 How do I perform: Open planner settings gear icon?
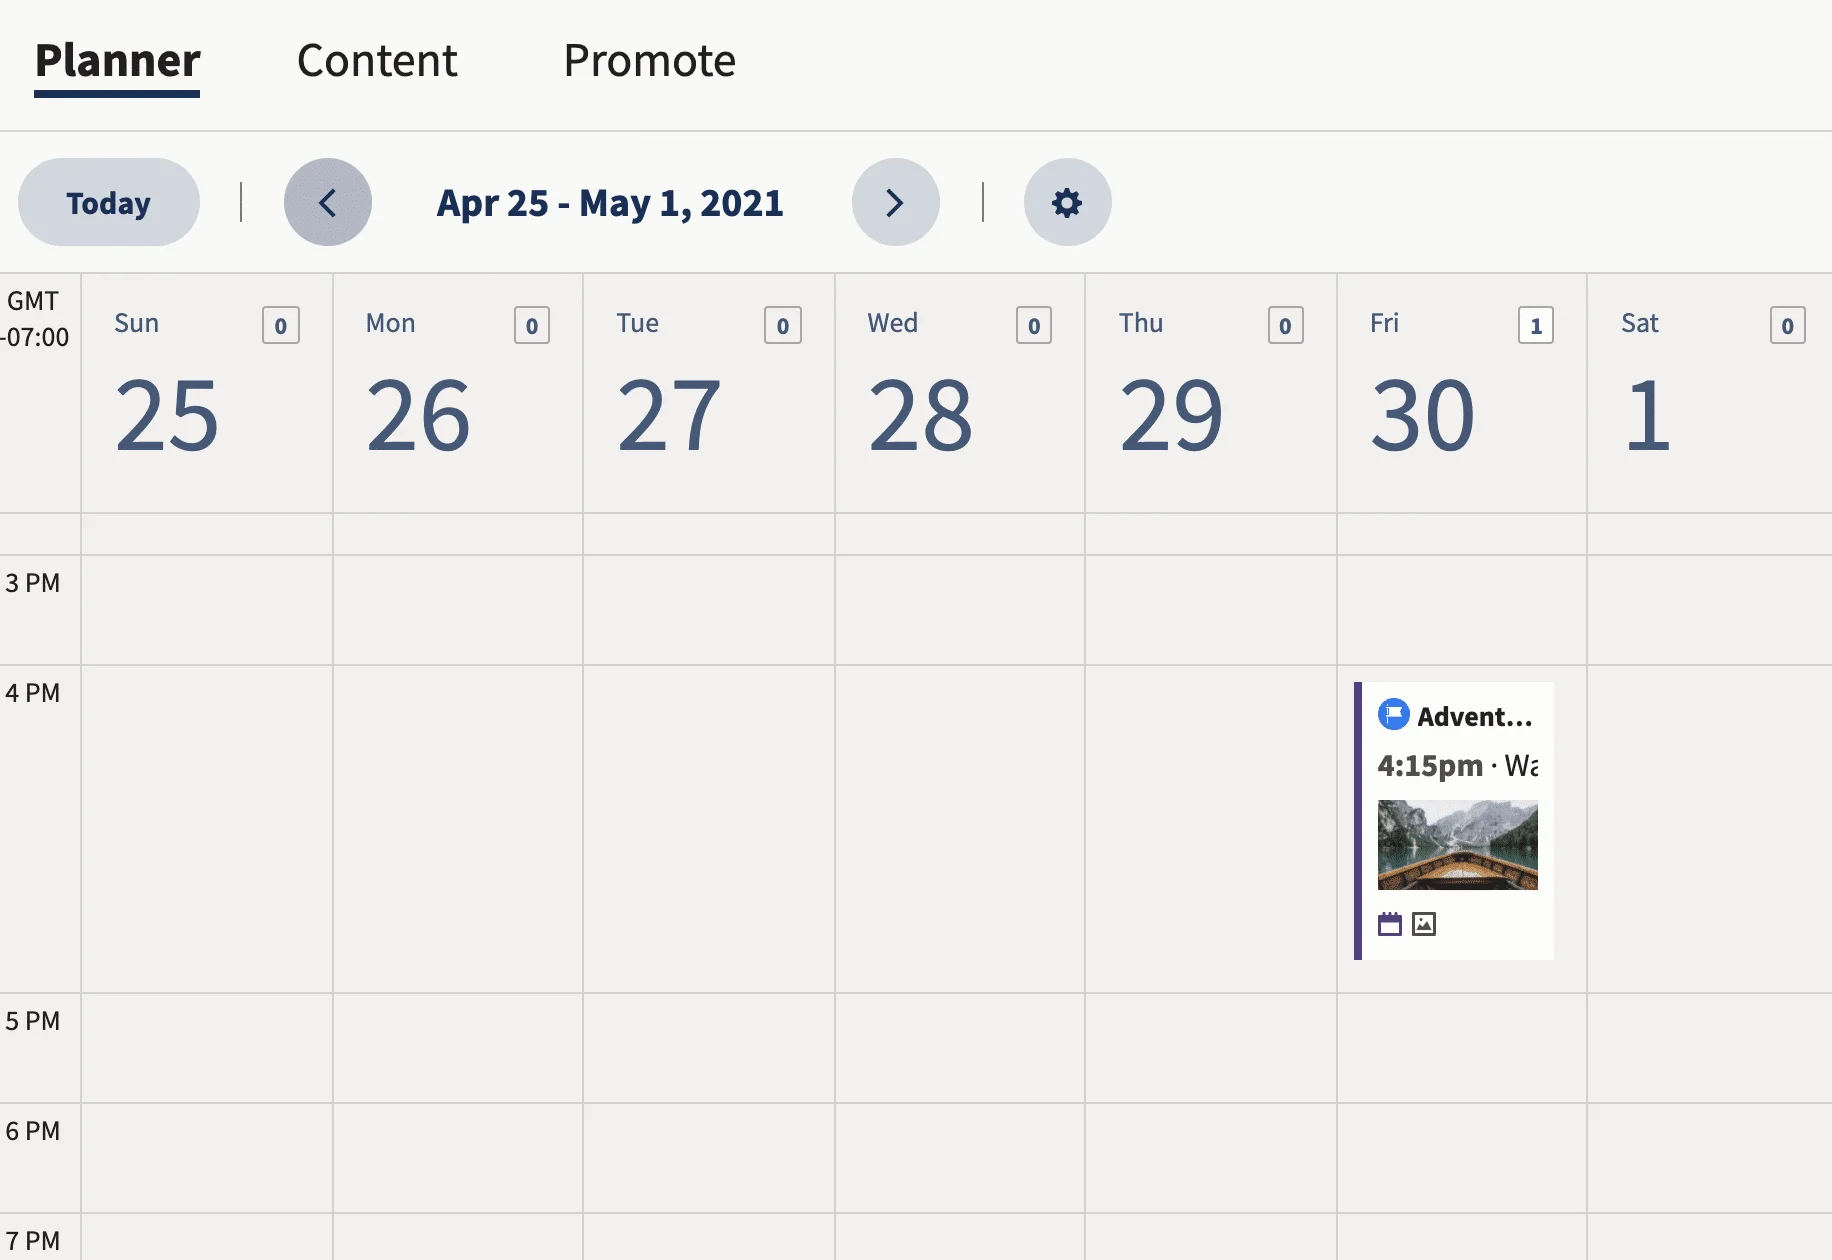1067,203
